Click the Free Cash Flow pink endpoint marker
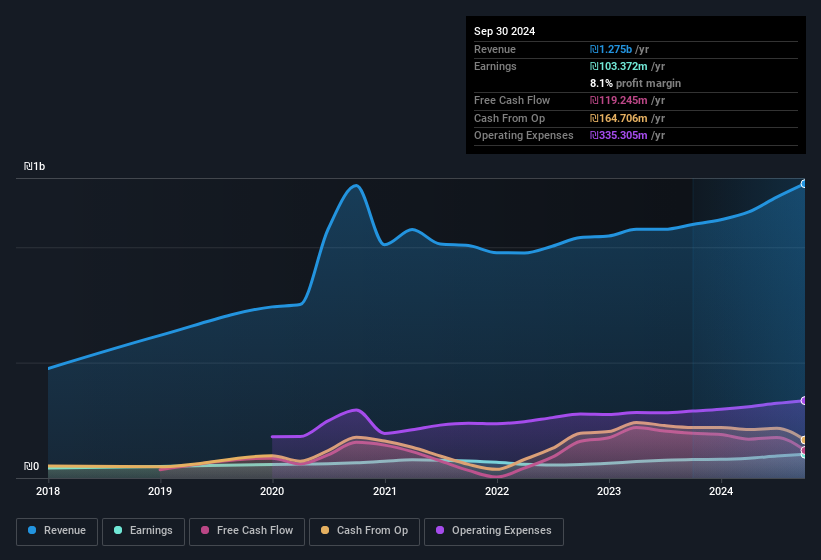Screen dimensions: 821x560 coord(804,450)
